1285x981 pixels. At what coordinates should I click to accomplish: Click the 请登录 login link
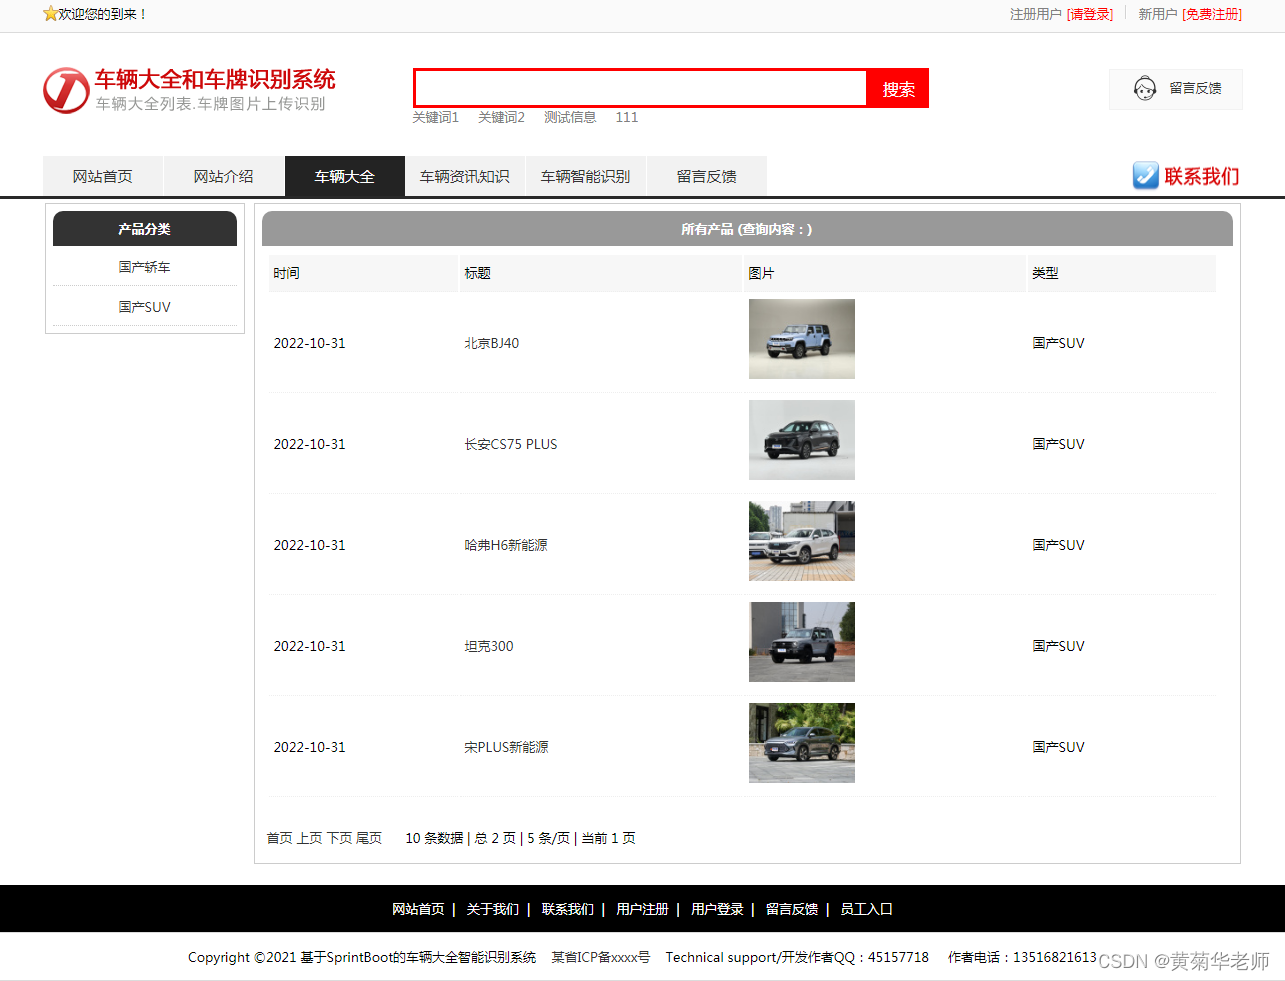click(x=1090, y=14)
